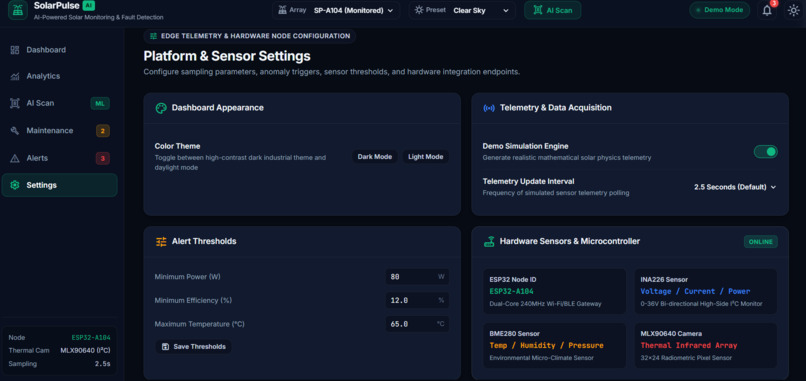This screenshot has height=381, width=806.
Task: Click the sliders icon in Edge Telemetry badge
Action: 153,36
